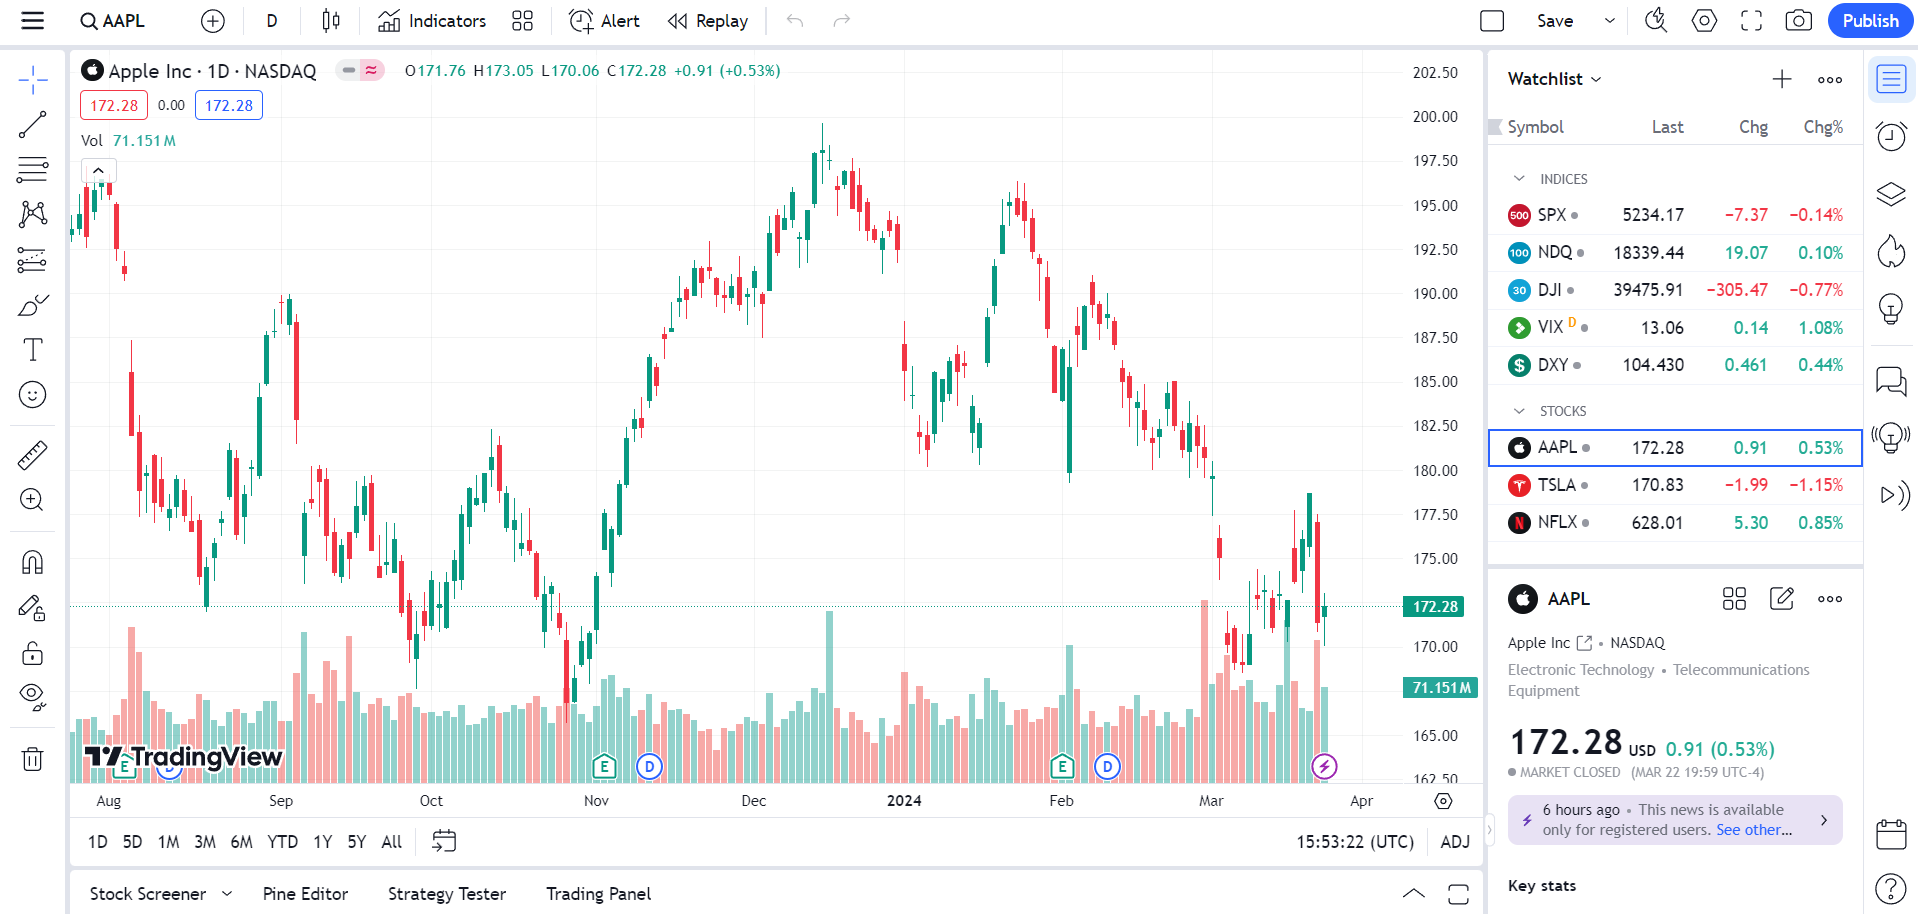The height and width of the screenshot is (914, 1918).
Task: Open go to date calendar
Action: pos(444,841)
